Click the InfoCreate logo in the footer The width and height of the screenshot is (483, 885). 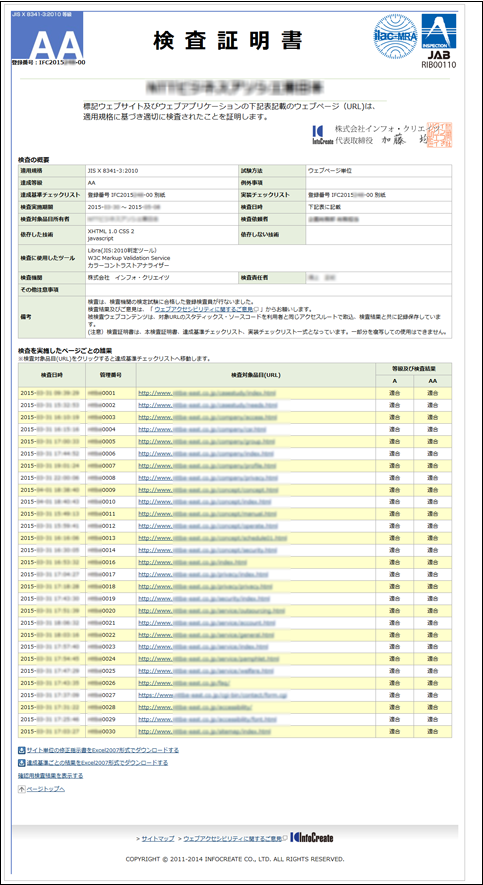click(x=311, y=838)
